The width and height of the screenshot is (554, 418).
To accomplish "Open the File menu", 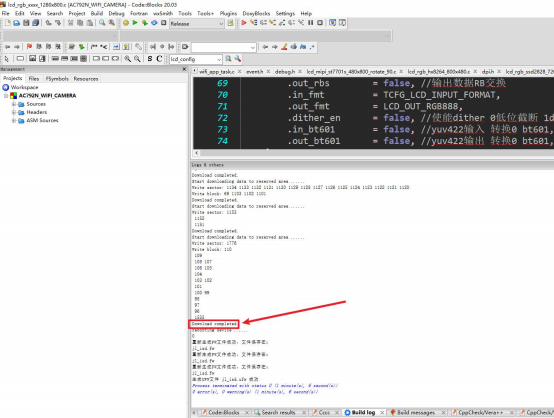I will pos(6,13).
